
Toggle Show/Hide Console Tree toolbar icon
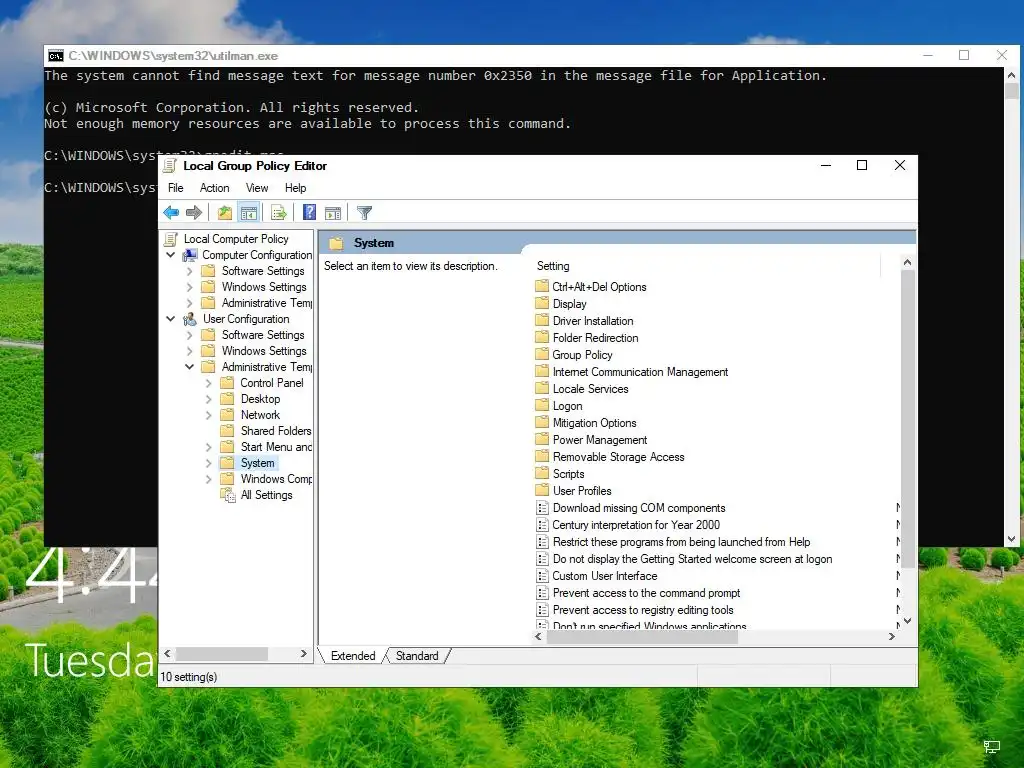point(249,212)
